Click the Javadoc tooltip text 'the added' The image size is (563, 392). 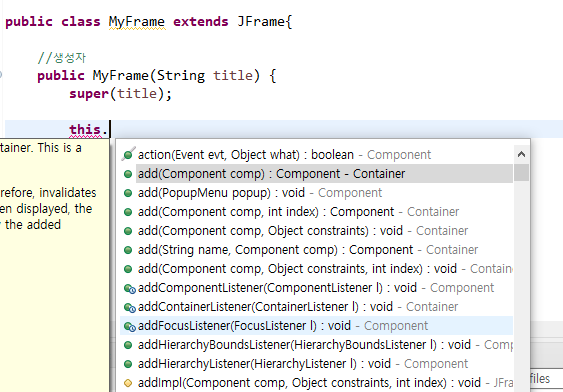tap(33, 225)
